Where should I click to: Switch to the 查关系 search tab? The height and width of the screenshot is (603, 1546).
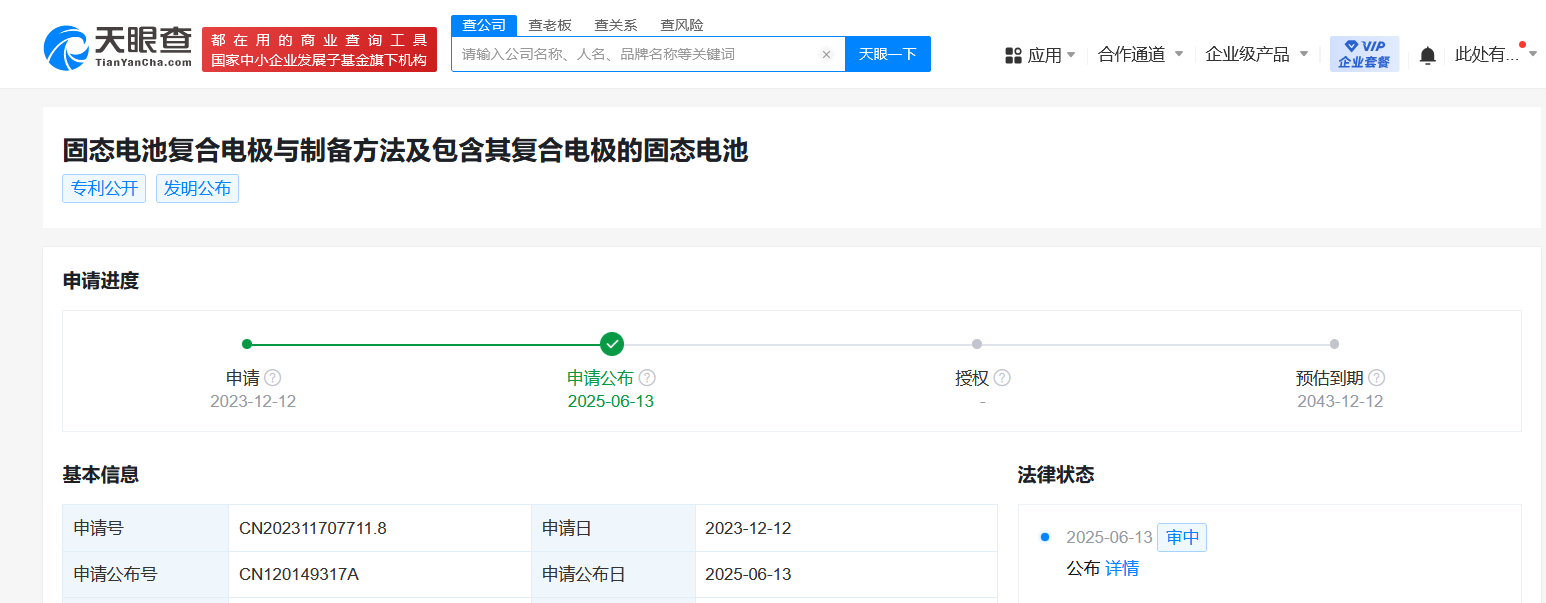tap(615, 25)
